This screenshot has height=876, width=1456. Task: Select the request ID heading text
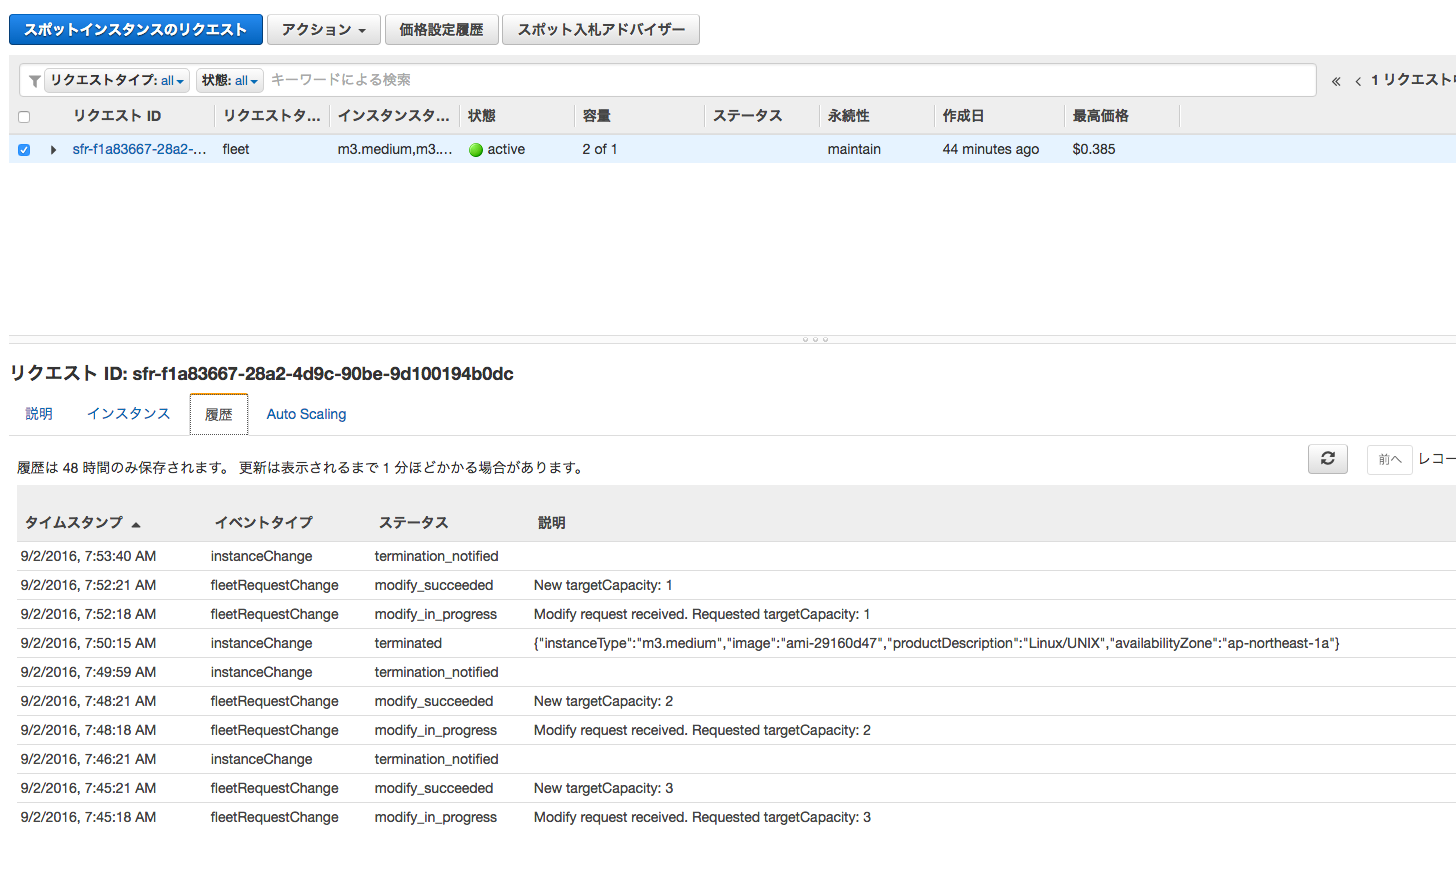click(262, 374)
